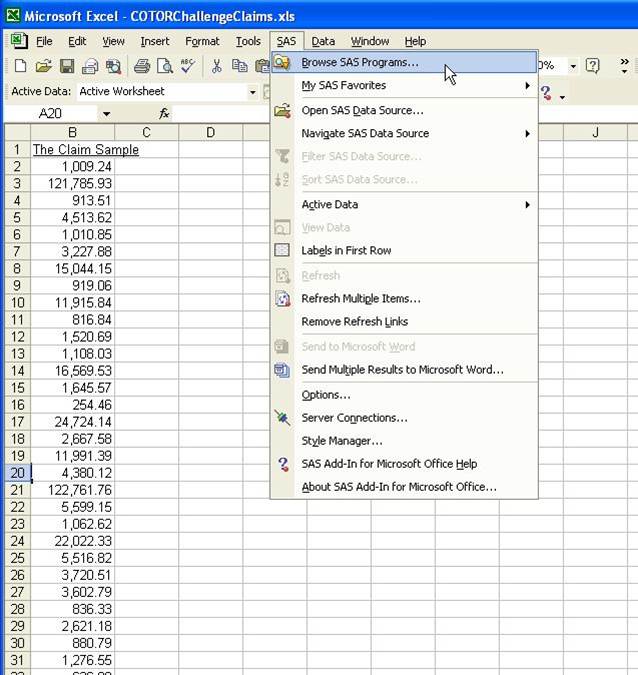Click the Excel workbook icon left of File
Viewport: 638px width, 675px height.
(19, 41)
